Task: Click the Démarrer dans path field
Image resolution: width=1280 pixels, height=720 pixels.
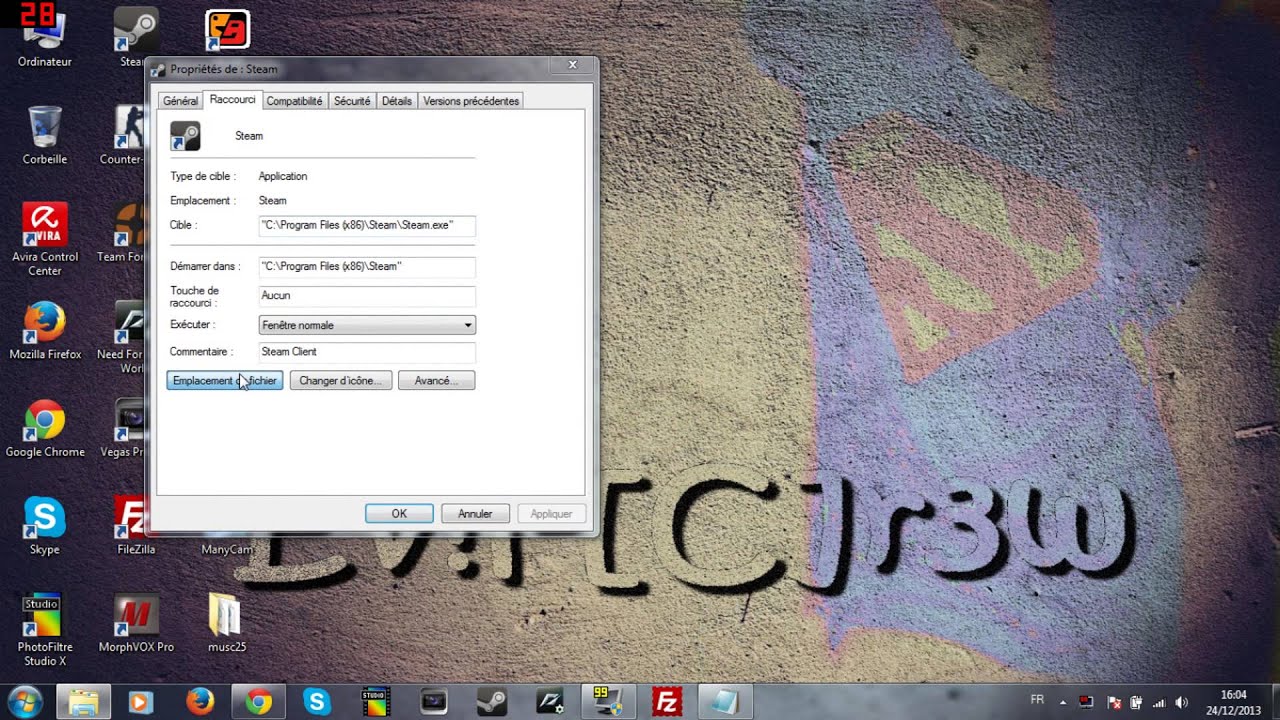Action: tap(367, 266)
